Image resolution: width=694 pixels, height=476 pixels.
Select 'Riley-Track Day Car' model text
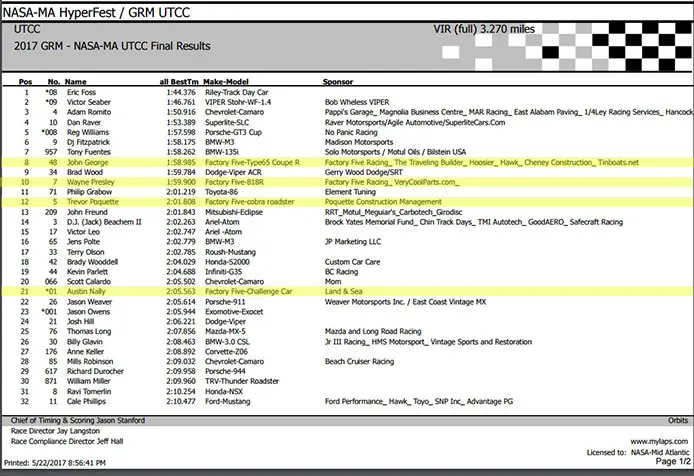tap(237, 92)
